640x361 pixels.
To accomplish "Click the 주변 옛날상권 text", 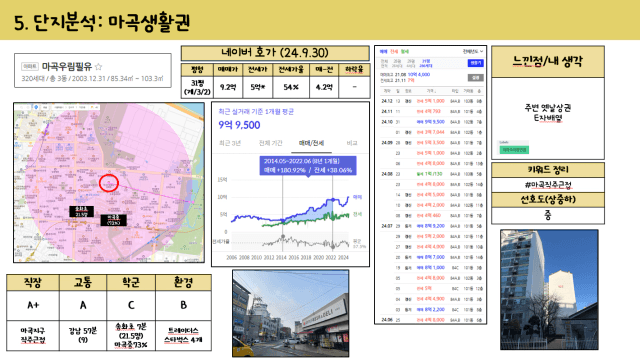I will point(548,108).
